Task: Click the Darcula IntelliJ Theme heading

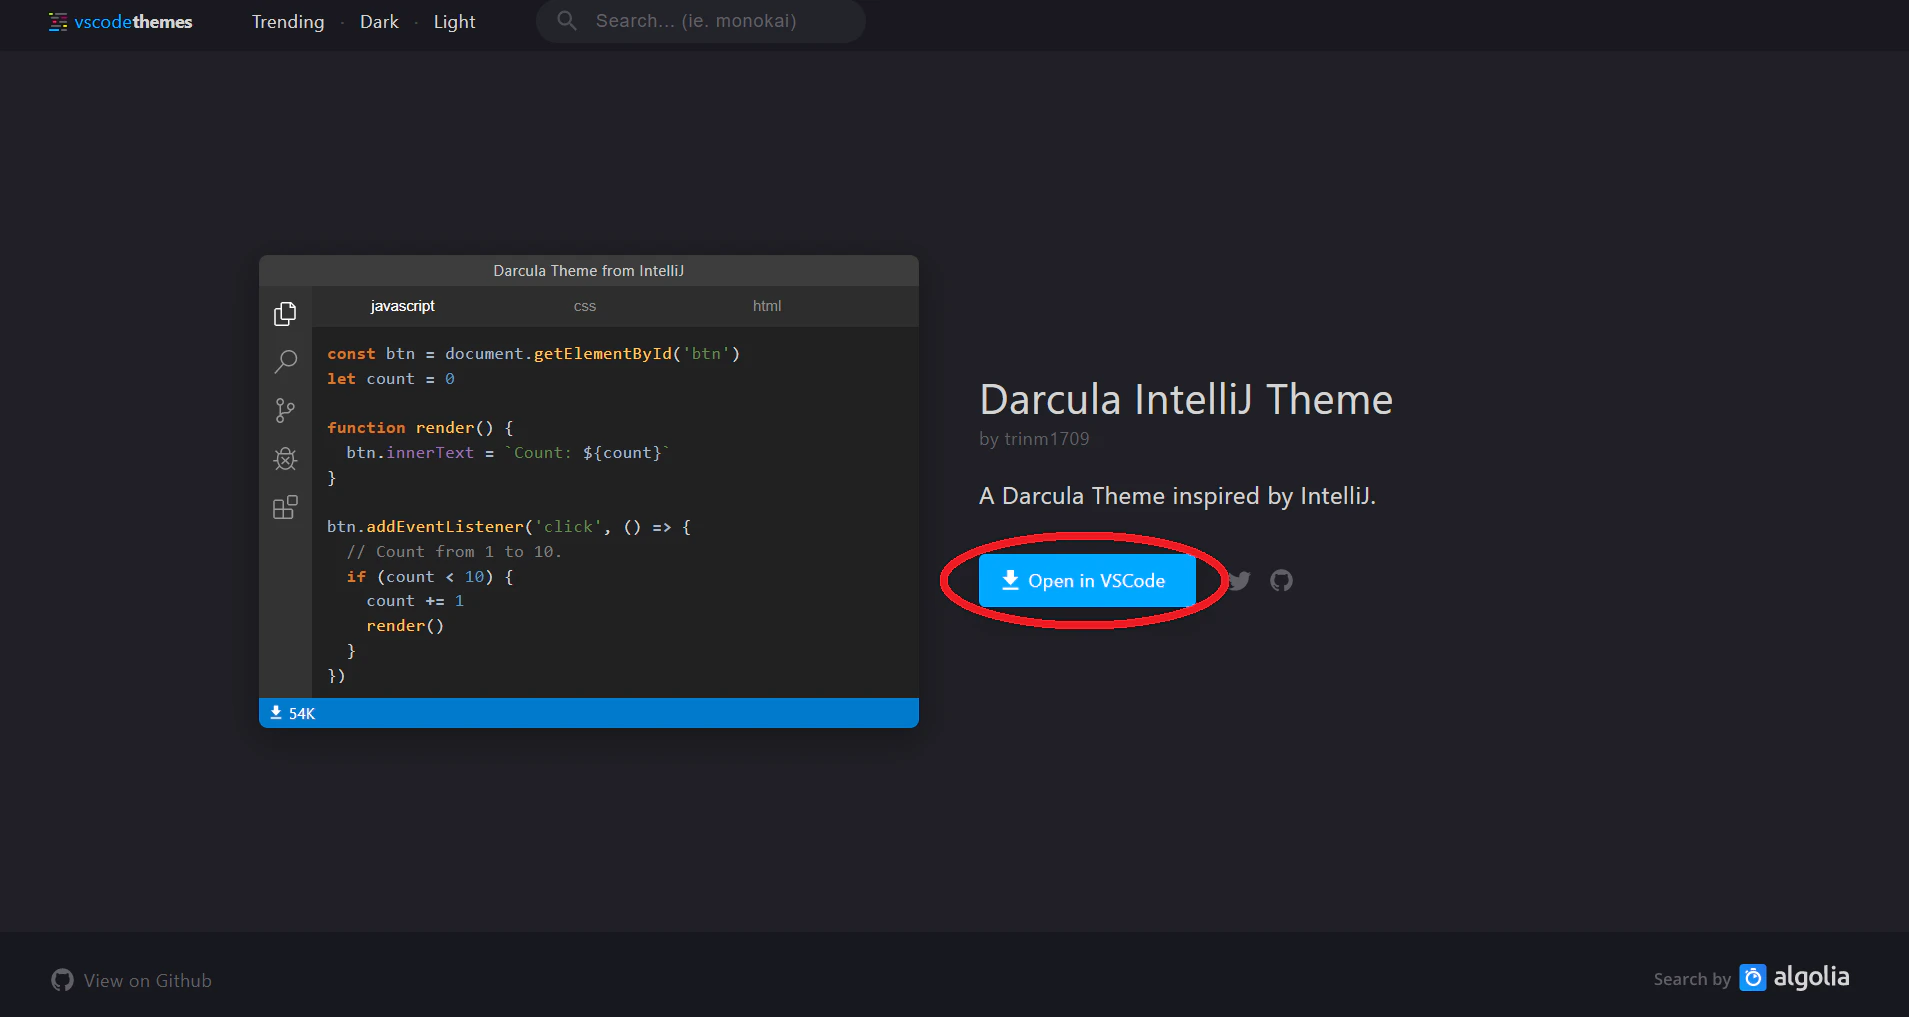Action: [1186, 399]
